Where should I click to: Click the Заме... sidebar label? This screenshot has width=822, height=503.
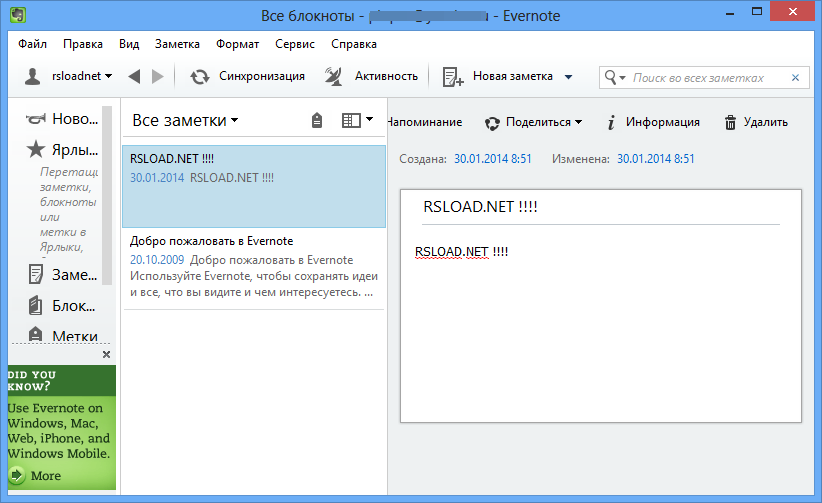pos(74,275)
